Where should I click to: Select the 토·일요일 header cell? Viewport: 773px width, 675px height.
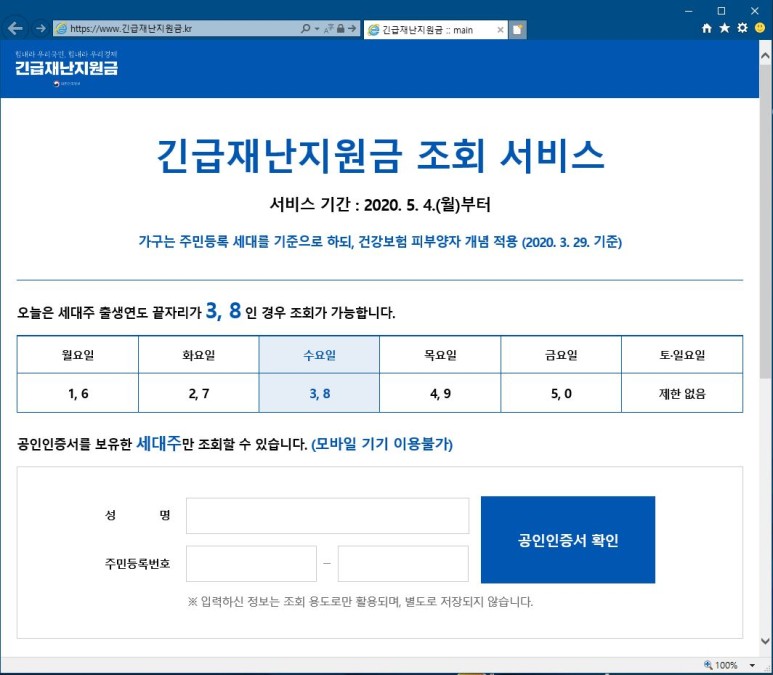(x=682, y=355)
